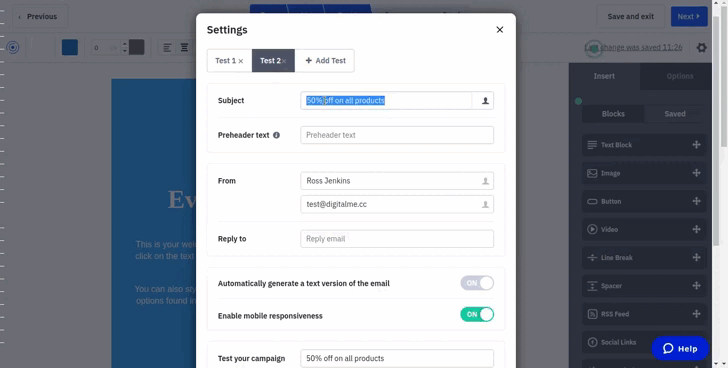Click the Video block play icon

click(x=592, y=229)
